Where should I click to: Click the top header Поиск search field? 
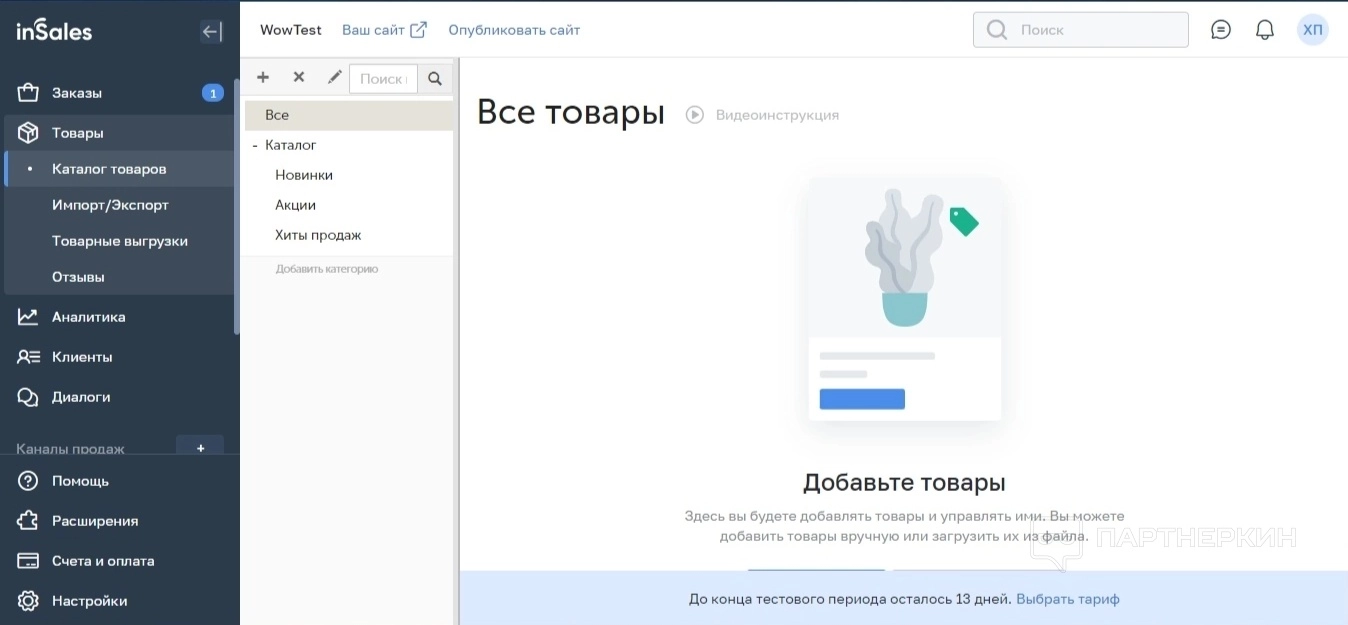[1090, 30]
